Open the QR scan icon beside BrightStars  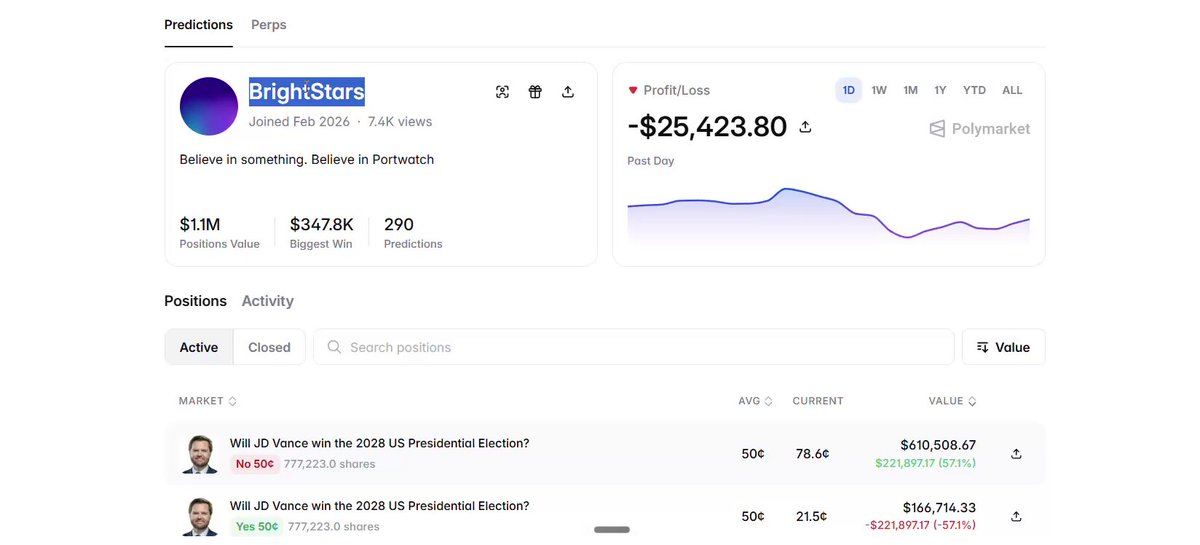pyautogui.click(x=502, y=92)
